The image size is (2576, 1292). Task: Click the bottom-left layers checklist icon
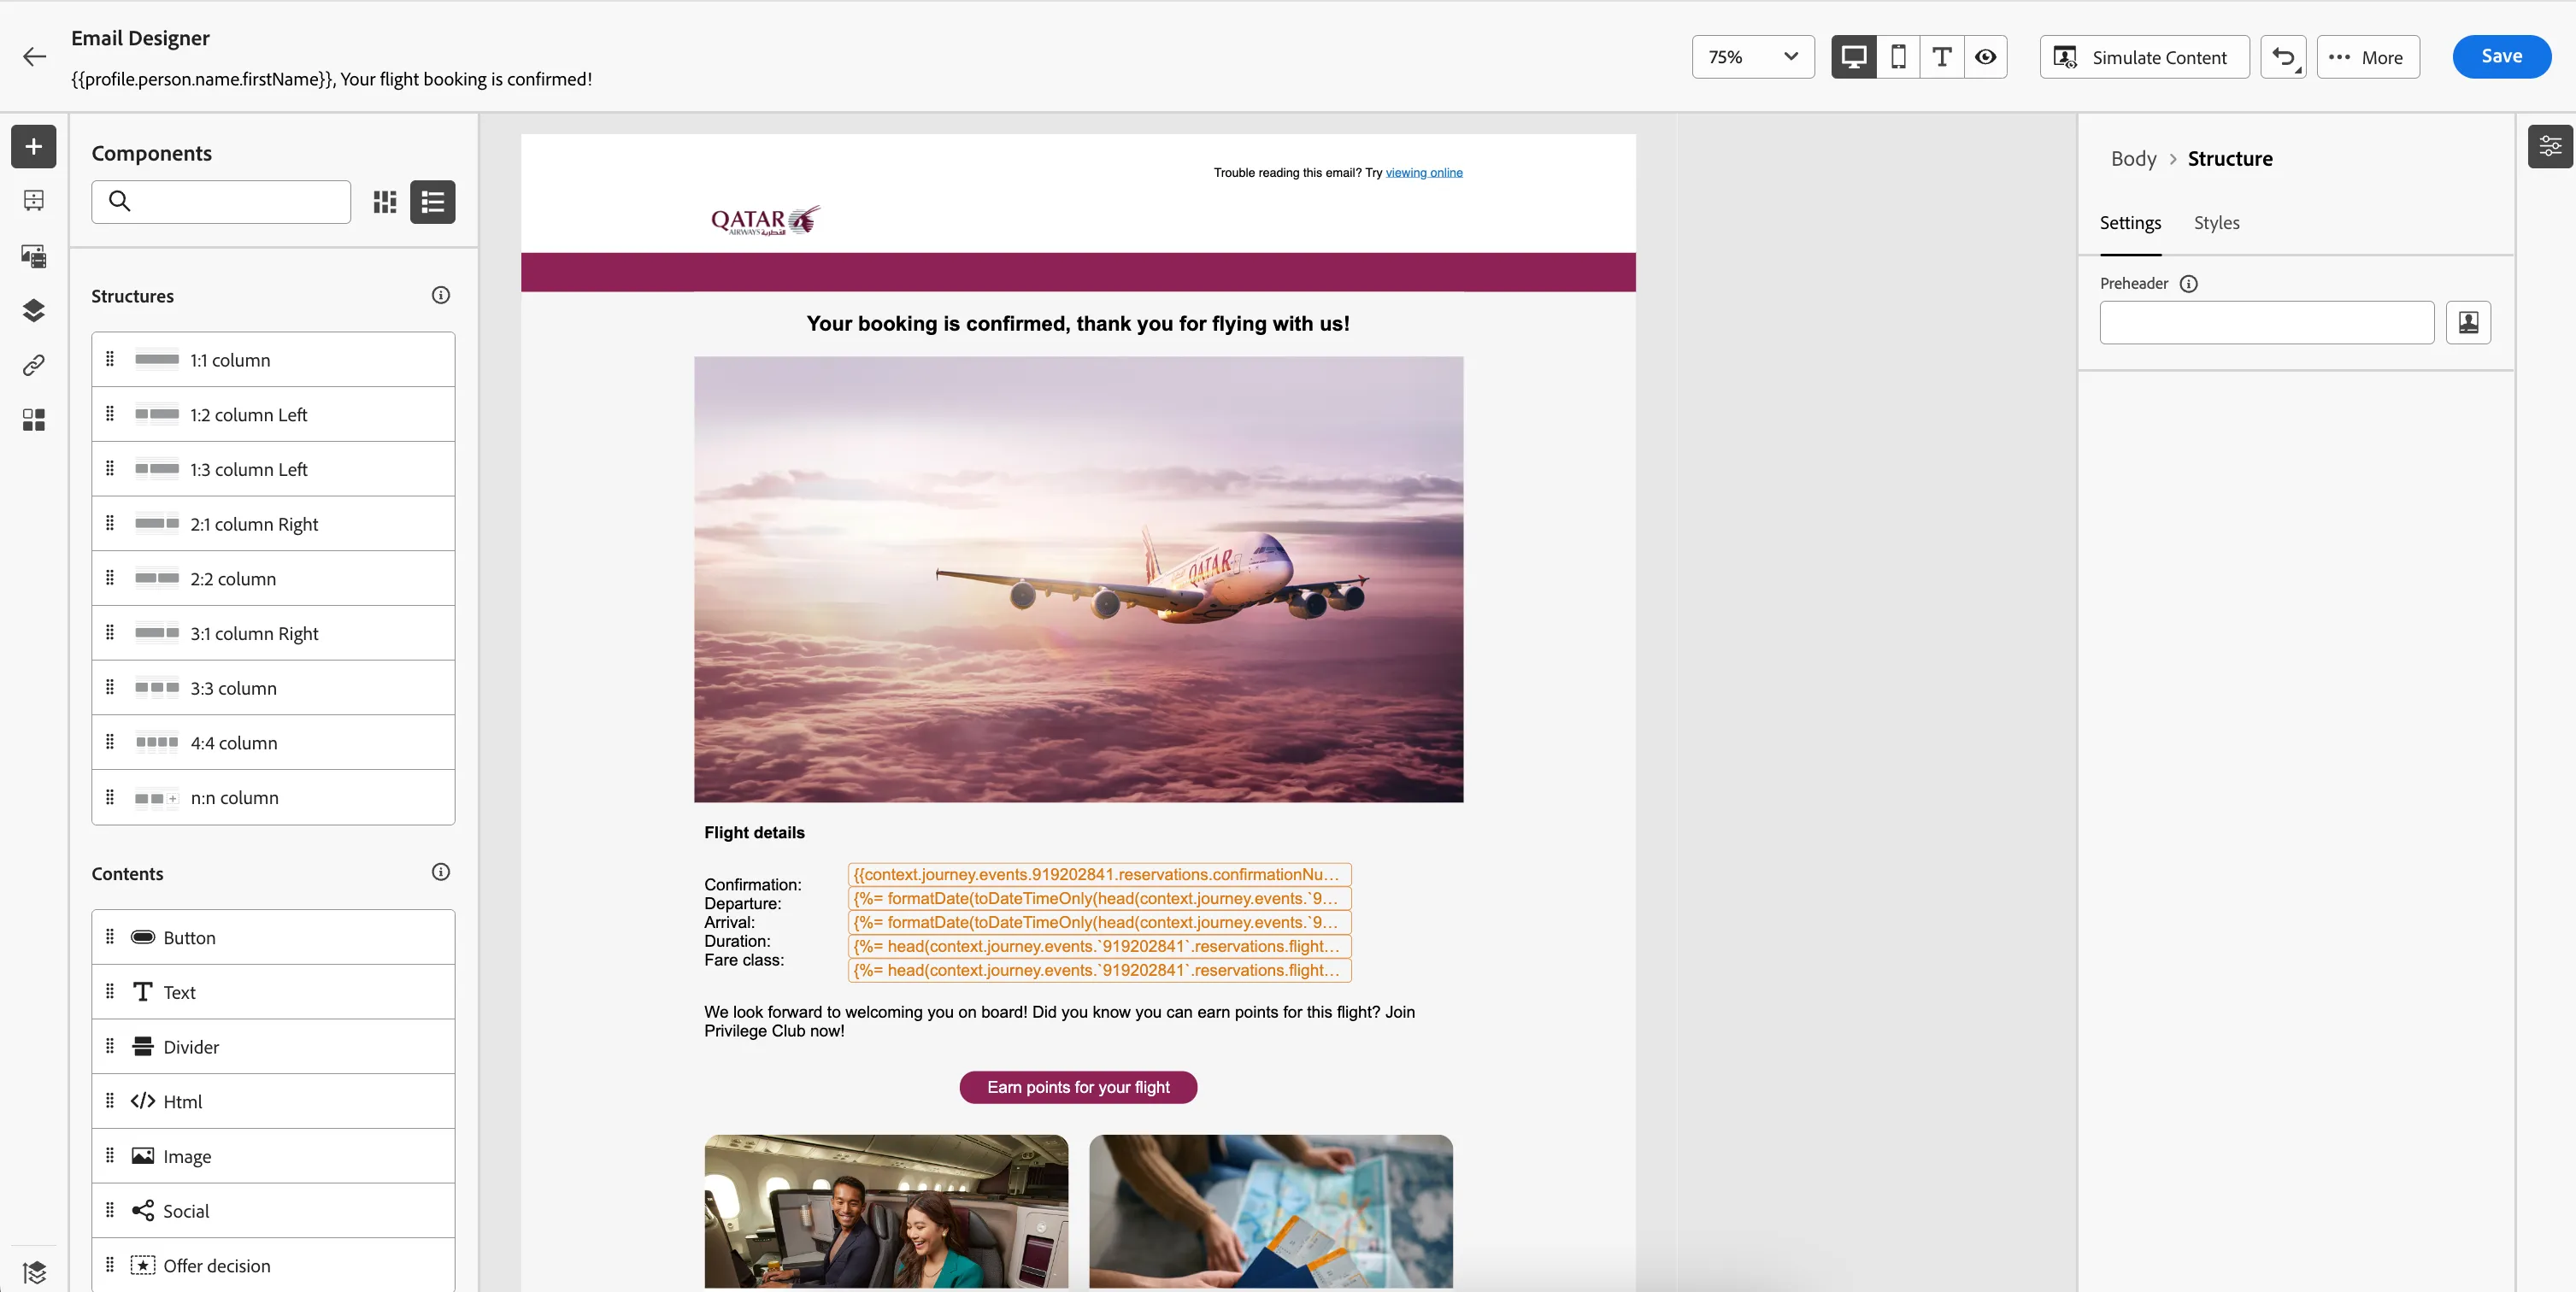pos(33,1272)
